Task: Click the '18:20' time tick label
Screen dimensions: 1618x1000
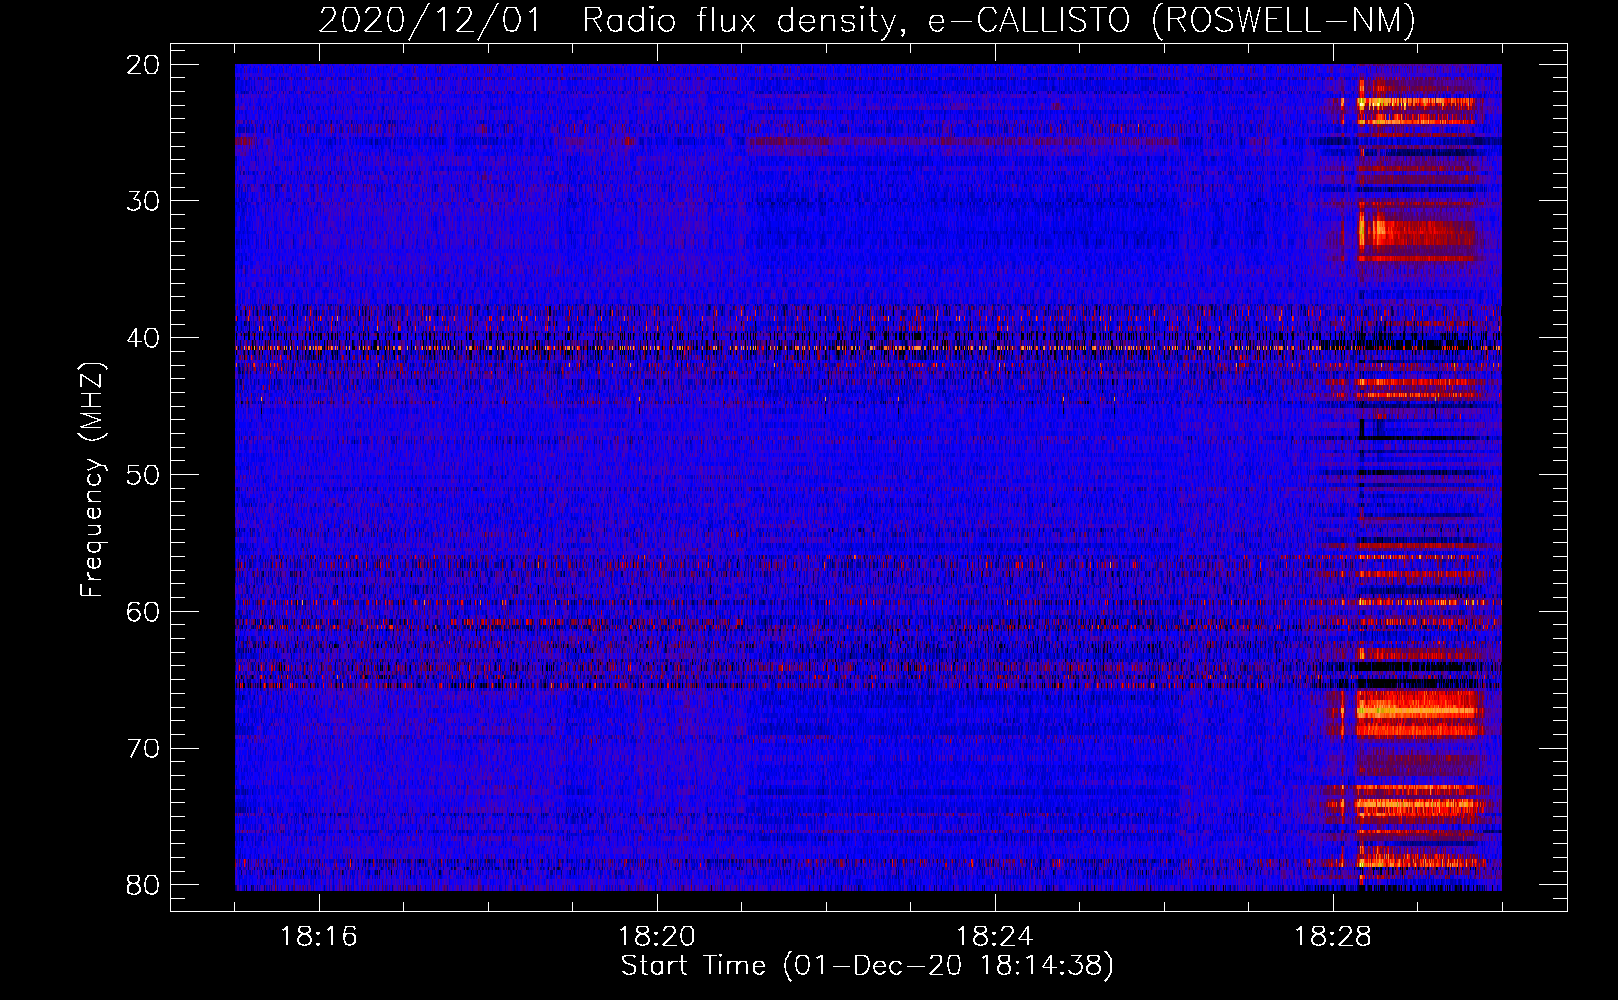Action: [657, 937]
